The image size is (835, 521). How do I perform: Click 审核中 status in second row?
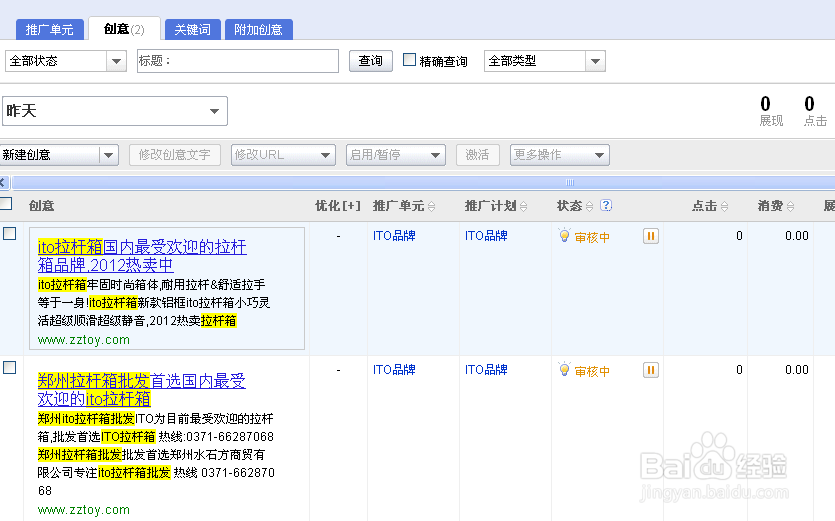click(592, 371)
